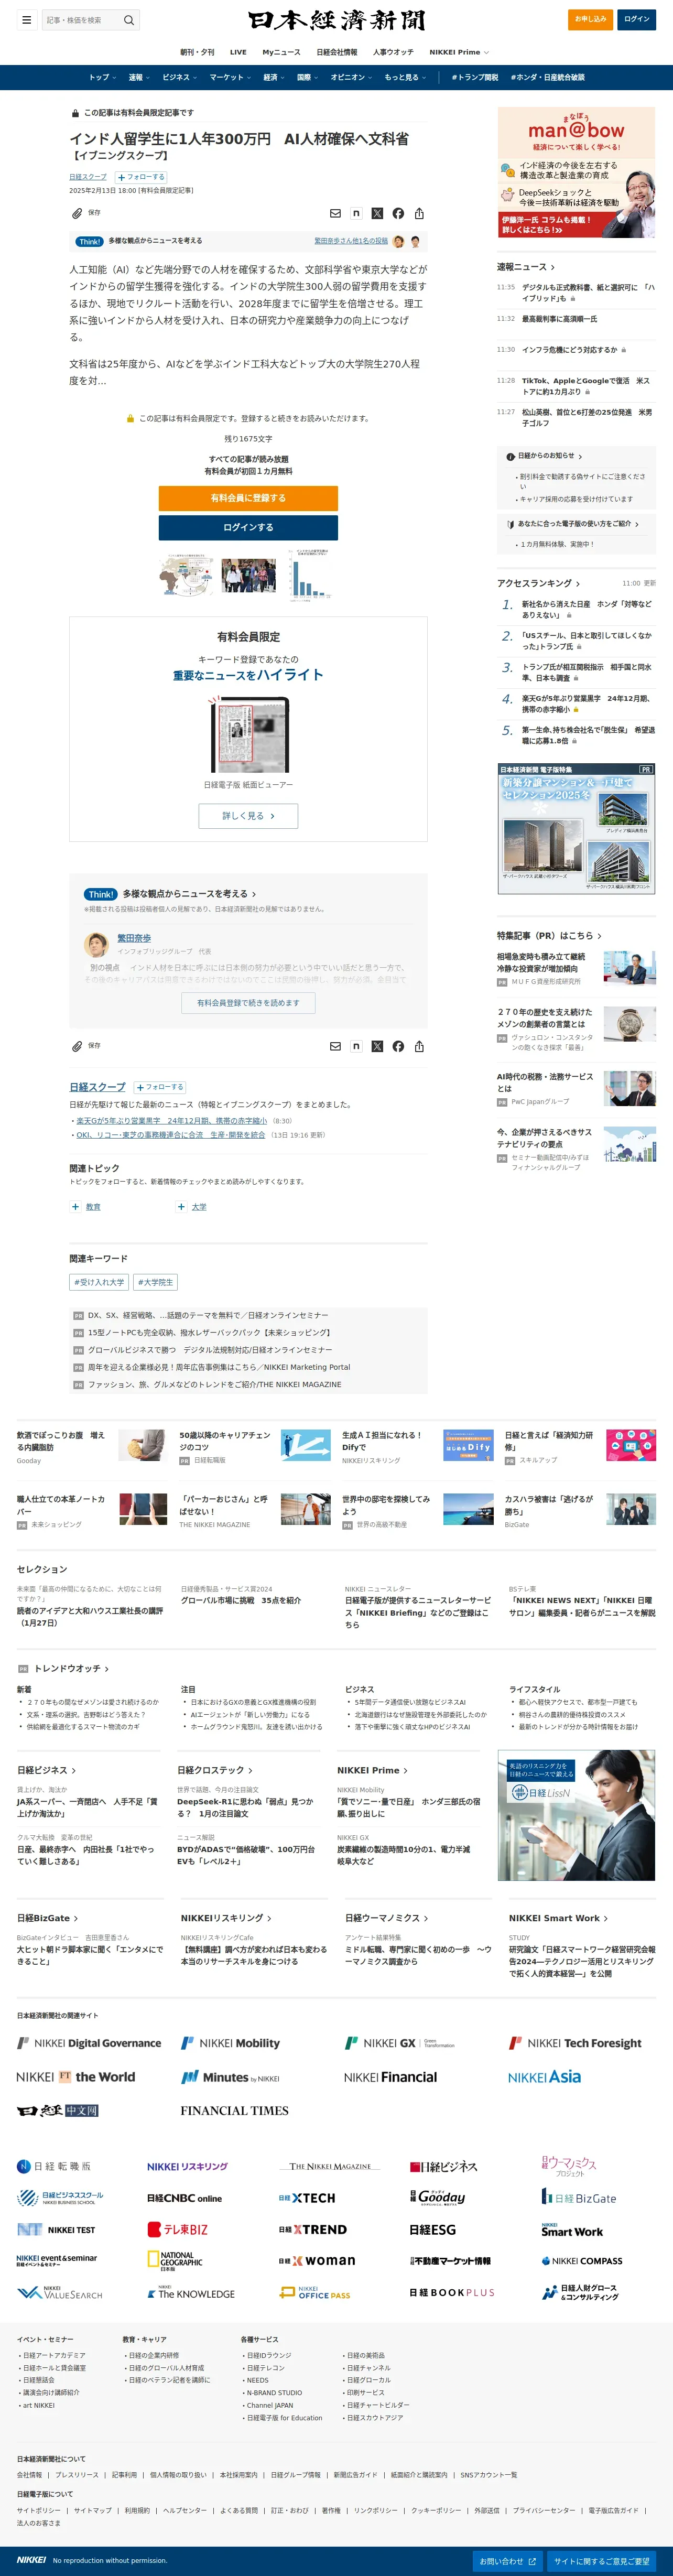The width and height of the screenshot is (673, 2576).
Task: Click 有料会員登録で続きを読めます button
Action: (248, 1002)
